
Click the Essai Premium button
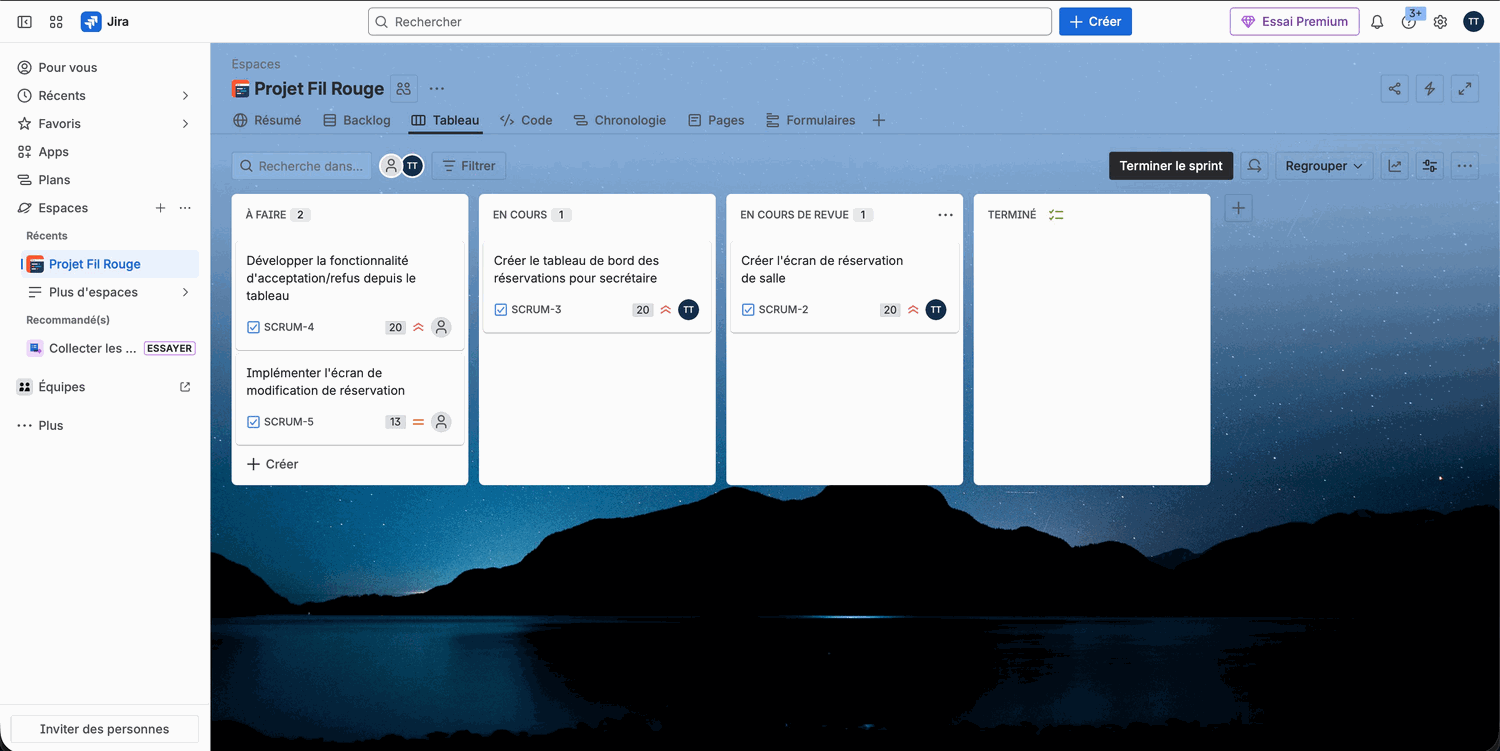[1294, 22]
